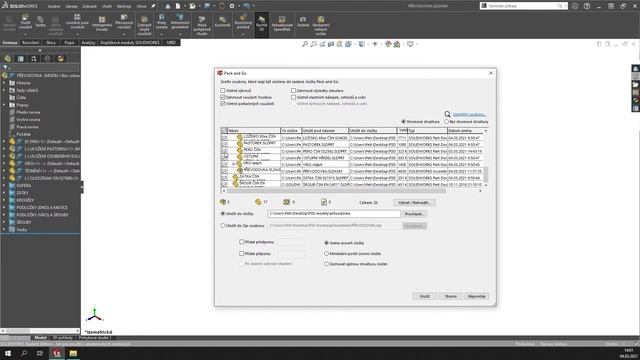640x360 pixels.
Task: Click Vložit součásti in the assembly ribbon
Action: tap(25, 22)
